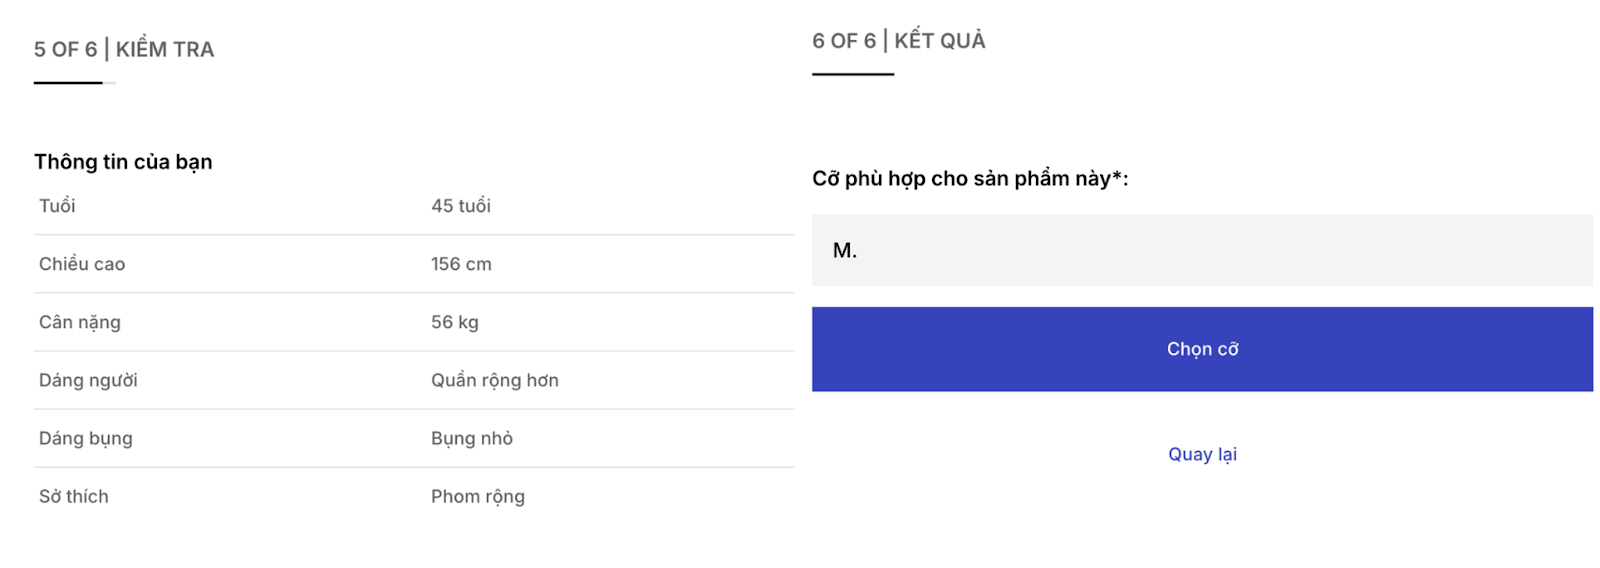Viewport: 1600px width, 568px height.
Task: Click the "Dáng người" row label
Action: [88, 380]
